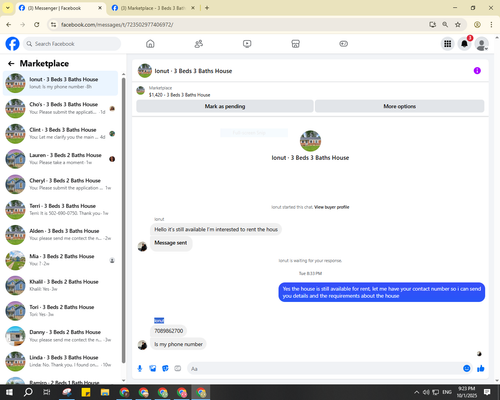This screenshot has height=400, width=500.
Task: Open the Chrome profile icon
Action: pos(477,24)
